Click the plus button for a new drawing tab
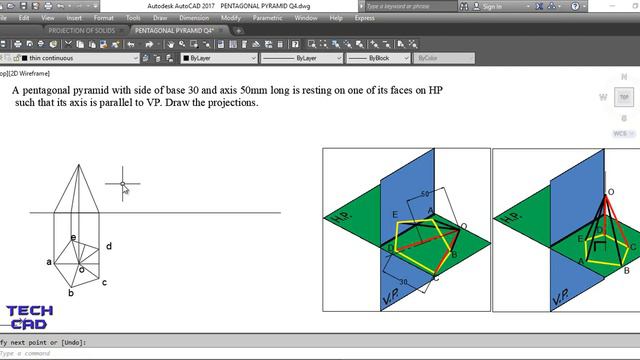This screenshot has height=360, width=640. pos(238,31)
